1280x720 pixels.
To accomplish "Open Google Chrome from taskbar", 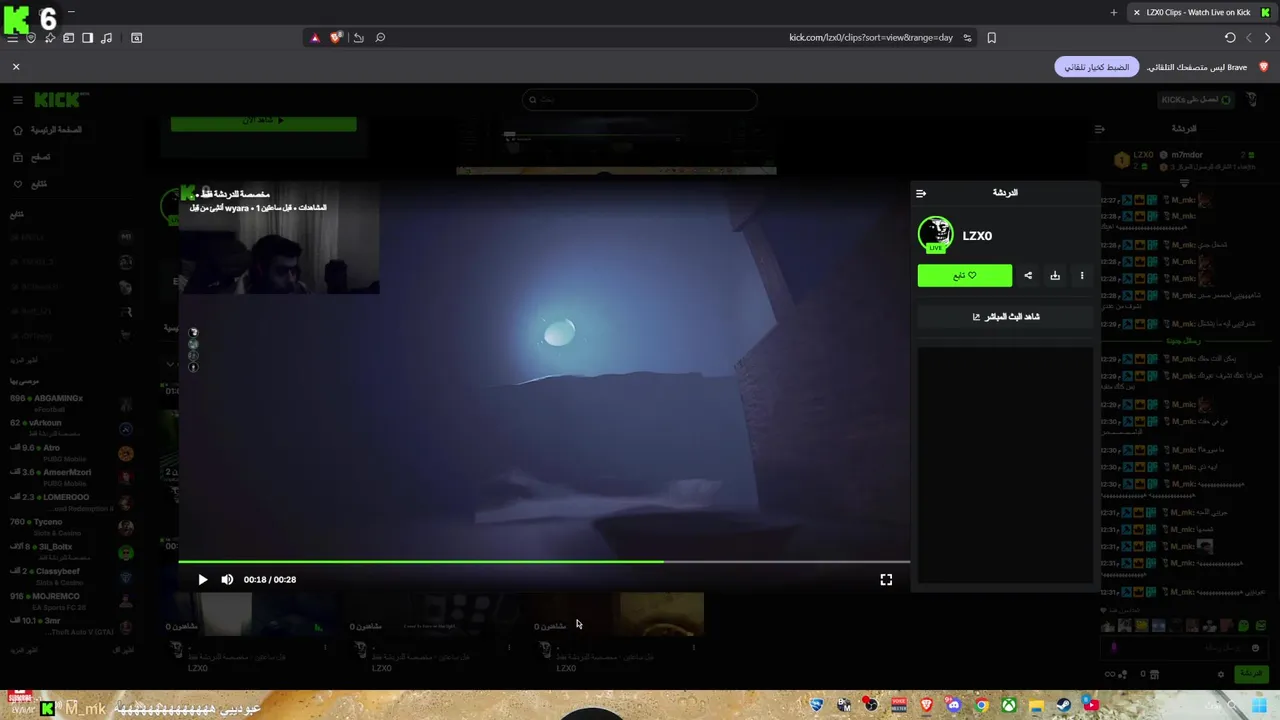I will coord(982,705).
